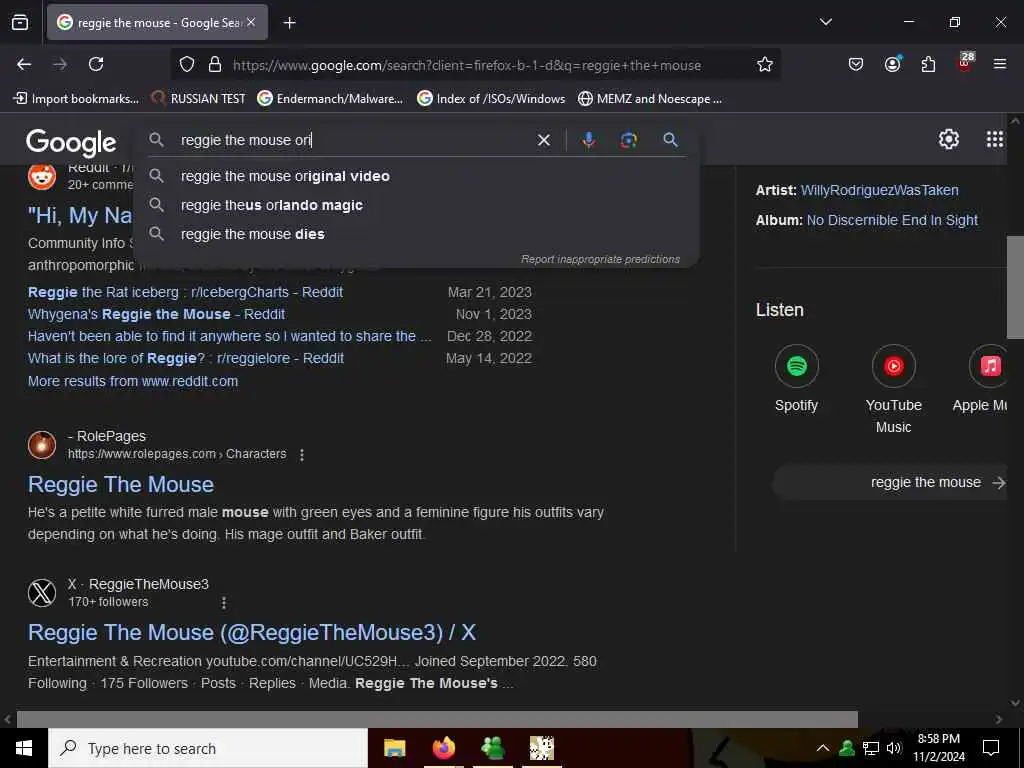The height and width of the screenshot is (768, 1024).
Task: Click the reggie the mouse arrow button
Action: tap(891, 483)
